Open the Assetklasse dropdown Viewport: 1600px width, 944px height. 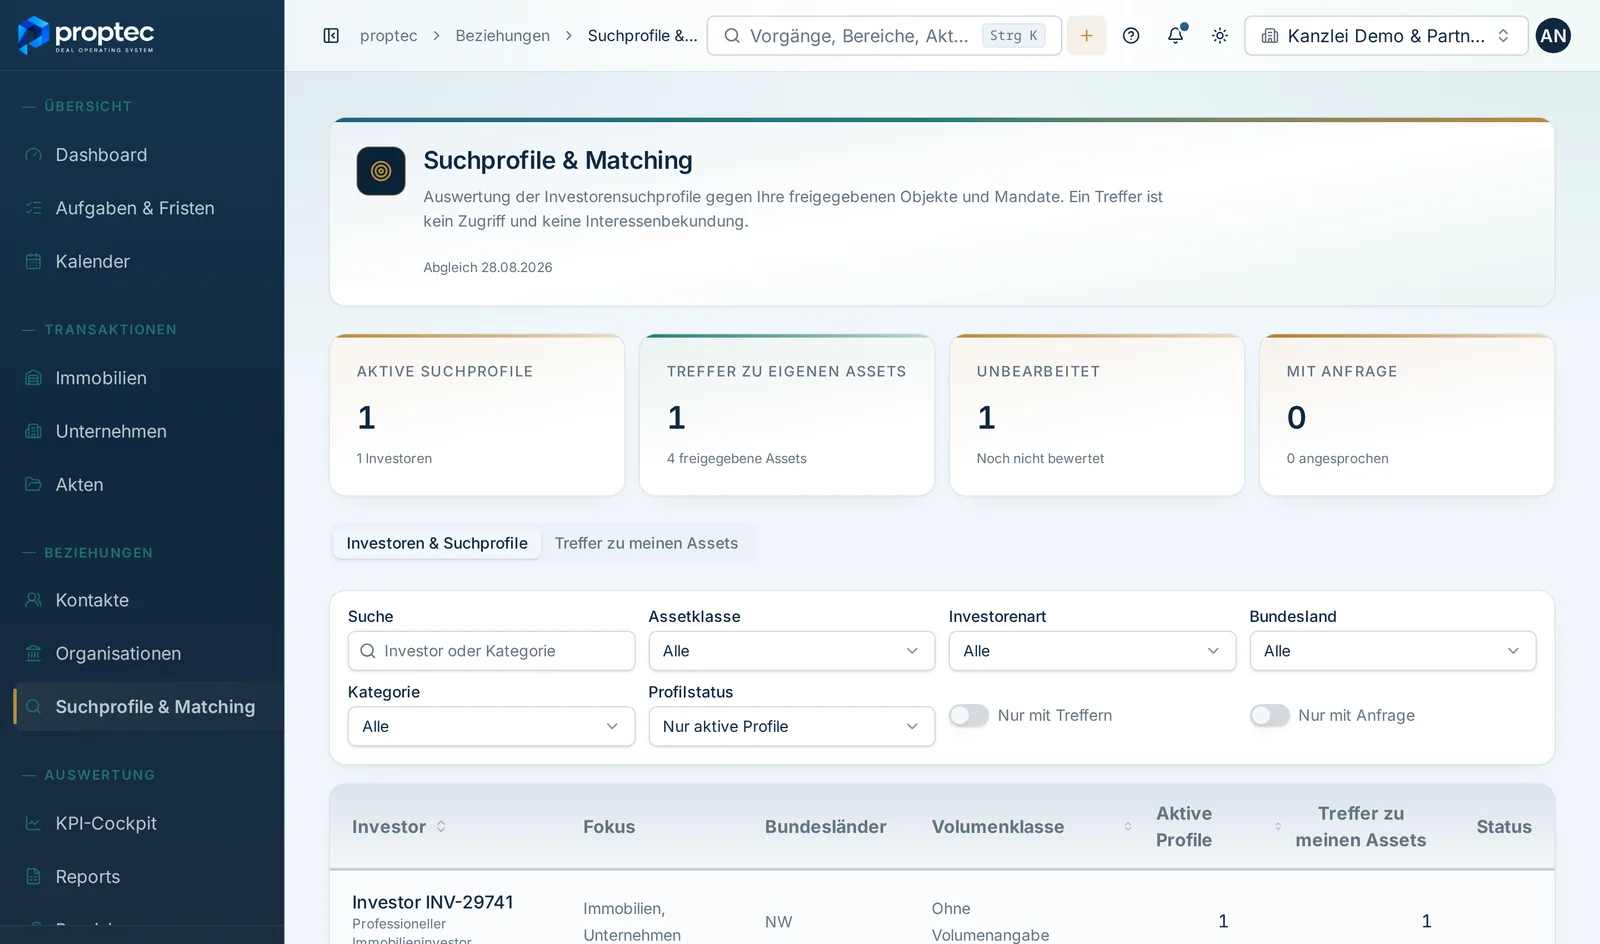[x=791, y=651]
